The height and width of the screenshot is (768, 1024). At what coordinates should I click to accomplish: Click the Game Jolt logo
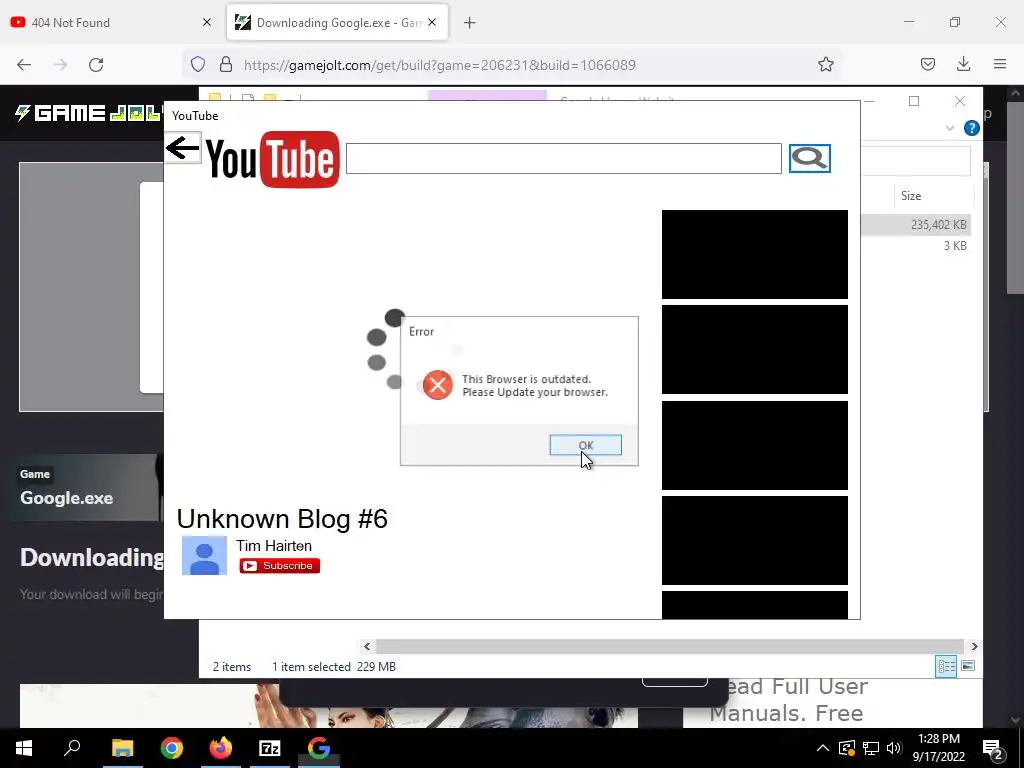point(89,113)
